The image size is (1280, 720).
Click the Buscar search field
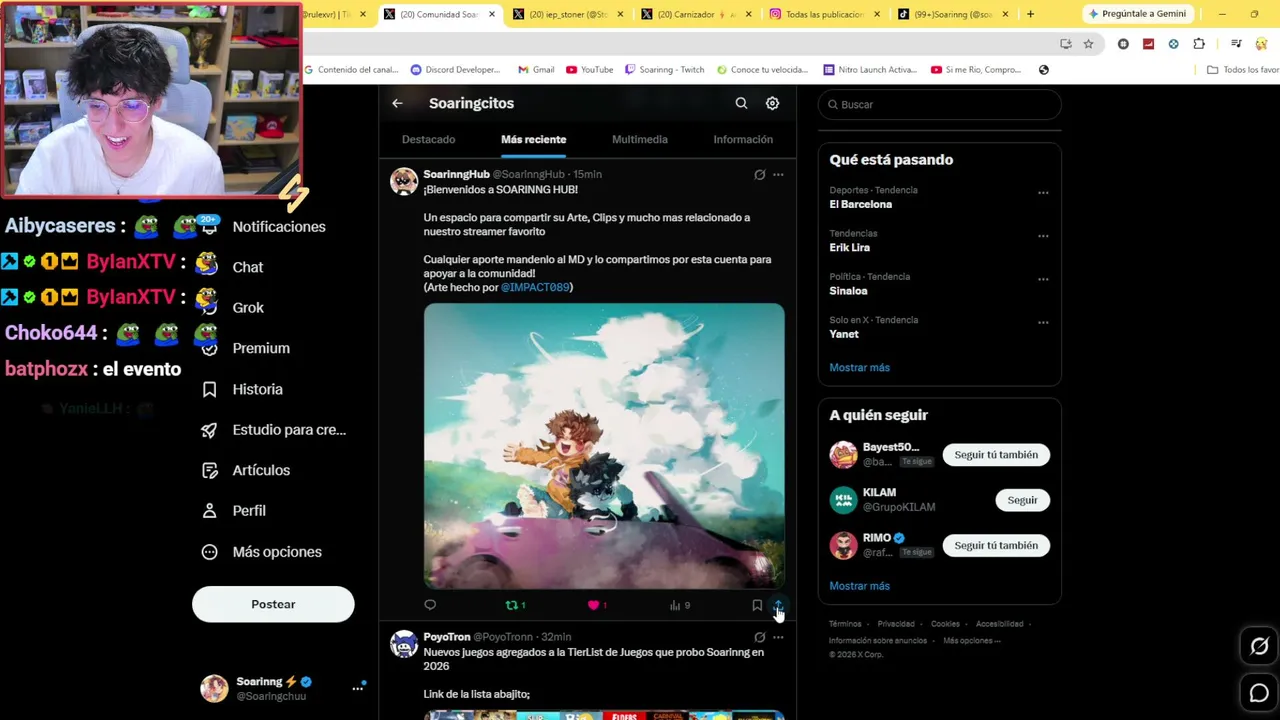coord(939,104)
